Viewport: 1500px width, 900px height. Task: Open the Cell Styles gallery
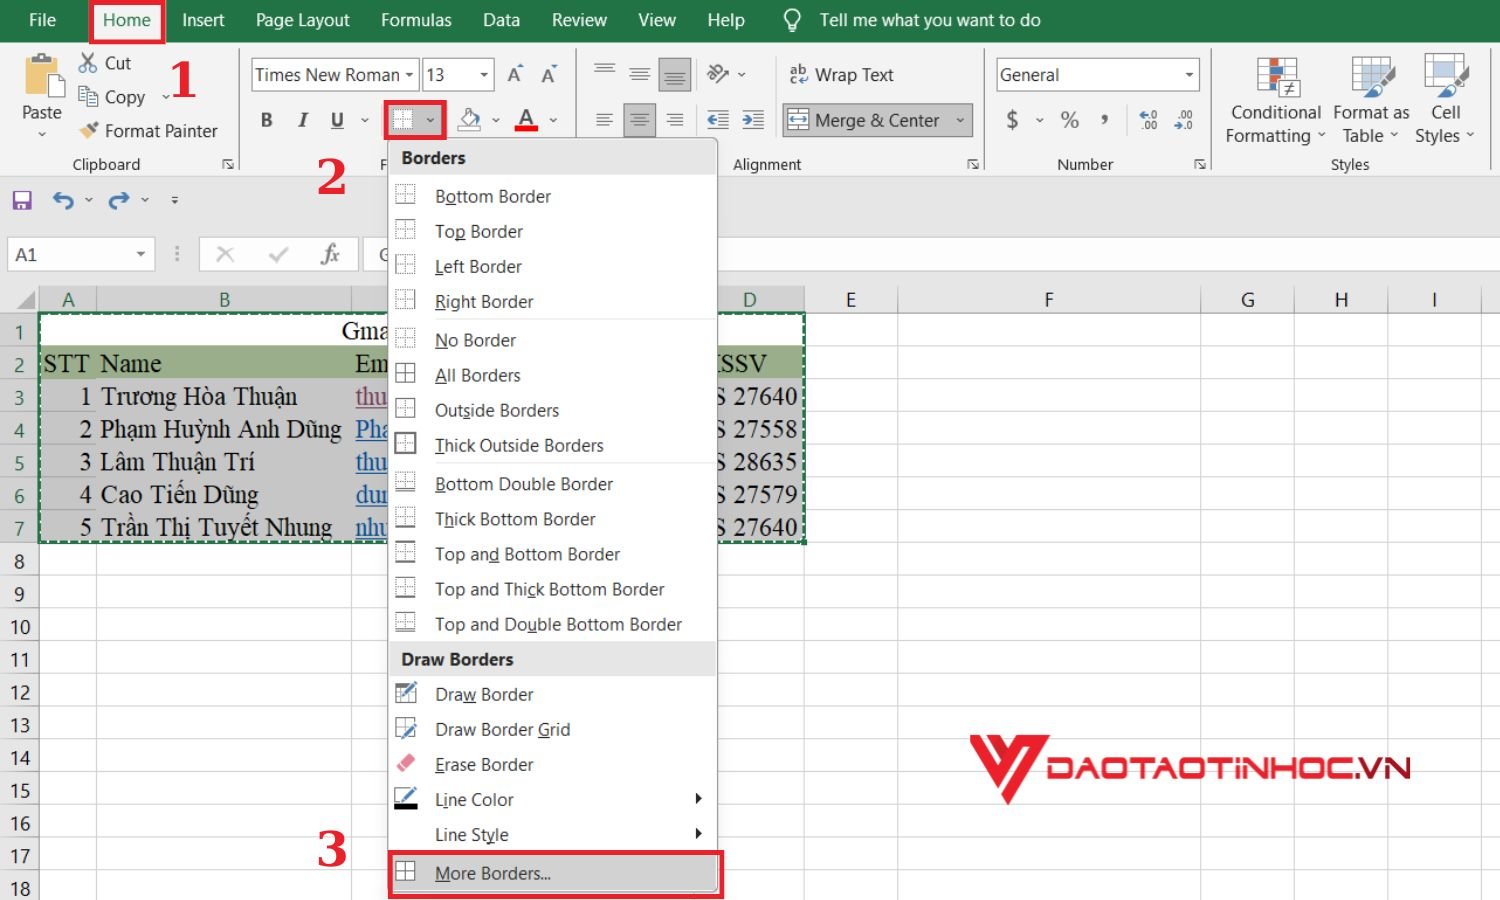click(1444, 97)
